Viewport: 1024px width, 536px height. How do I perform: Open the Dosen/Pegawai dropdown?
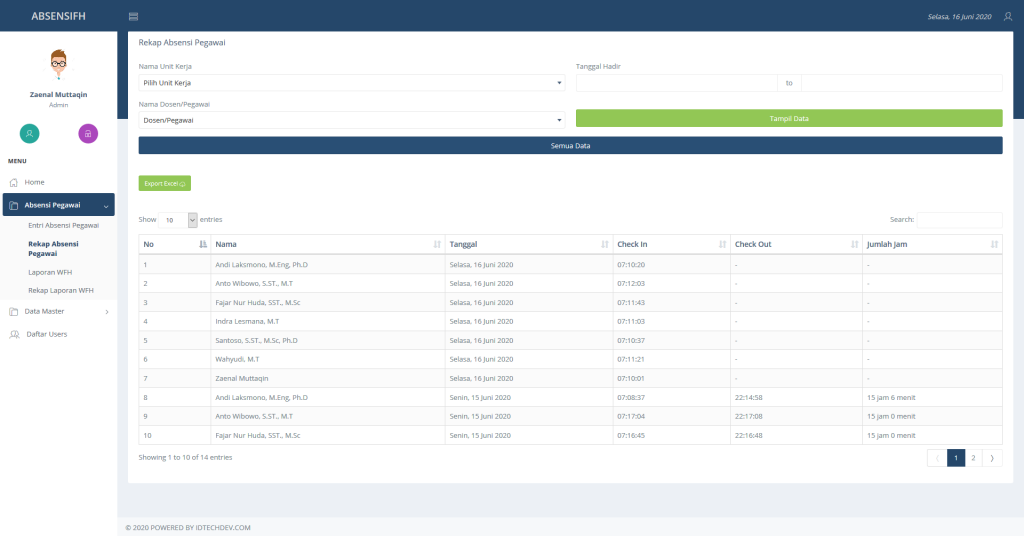point(351,120)
